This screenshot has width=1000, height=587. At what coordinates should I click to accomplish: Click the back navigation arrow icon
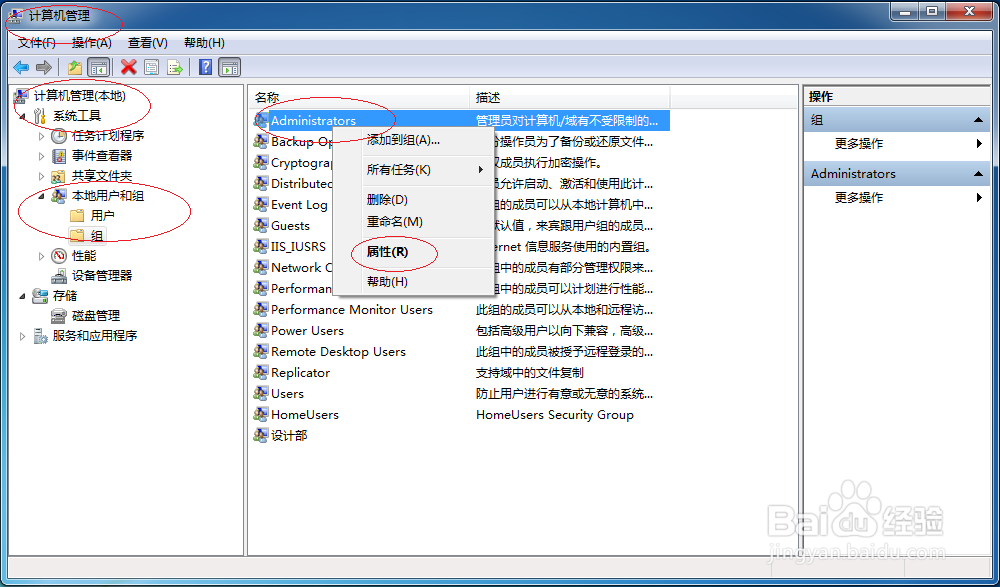(x=22, y=67)
